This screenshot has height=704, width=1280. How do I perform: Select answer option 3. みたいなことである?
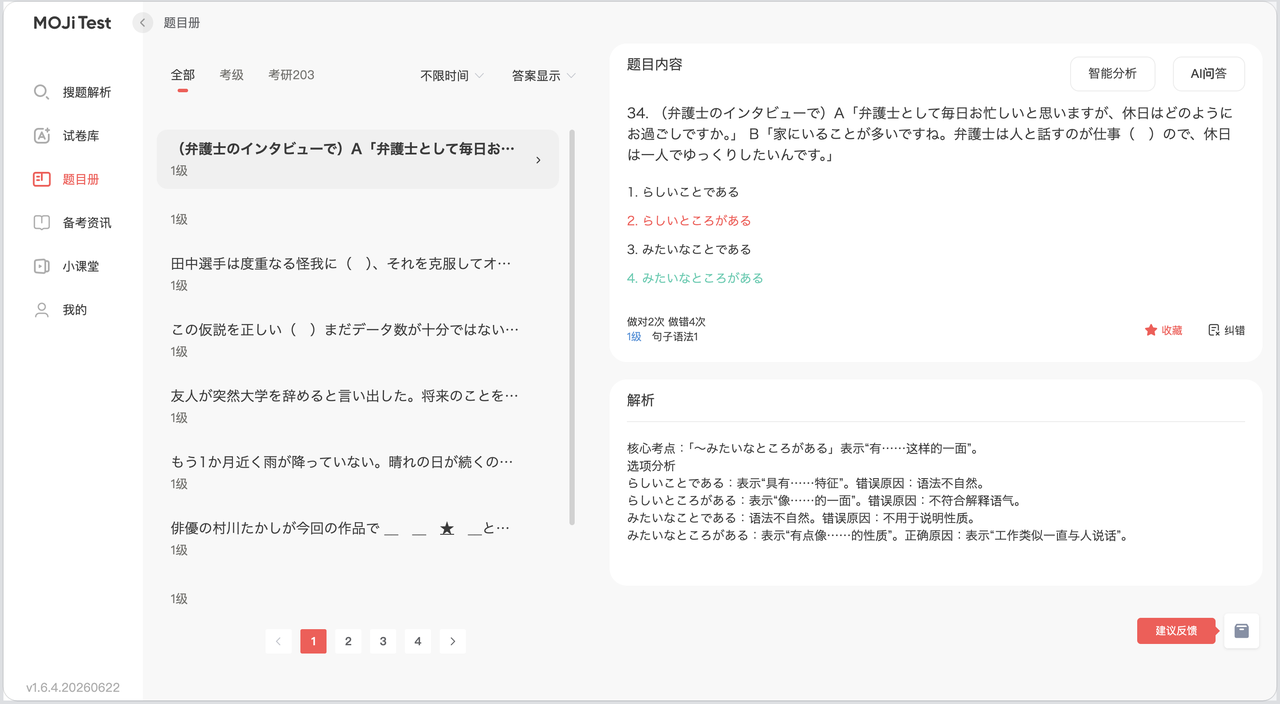(689, 250)
